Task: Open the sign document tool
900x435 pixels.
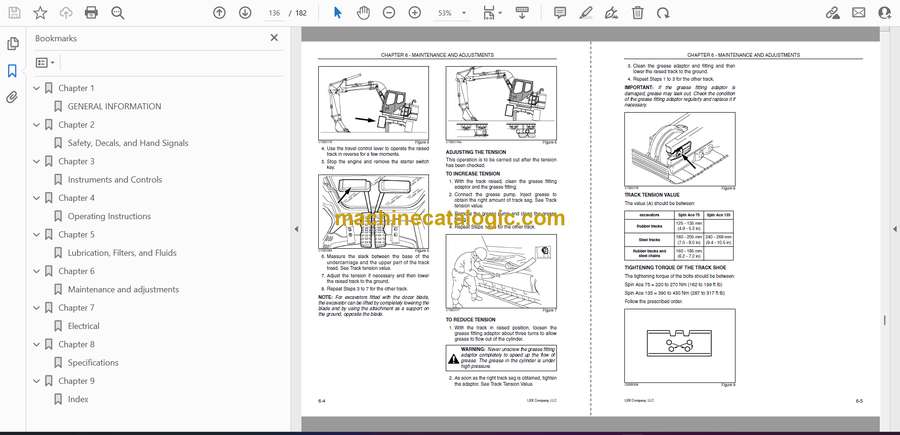Action: click(612, 13)
